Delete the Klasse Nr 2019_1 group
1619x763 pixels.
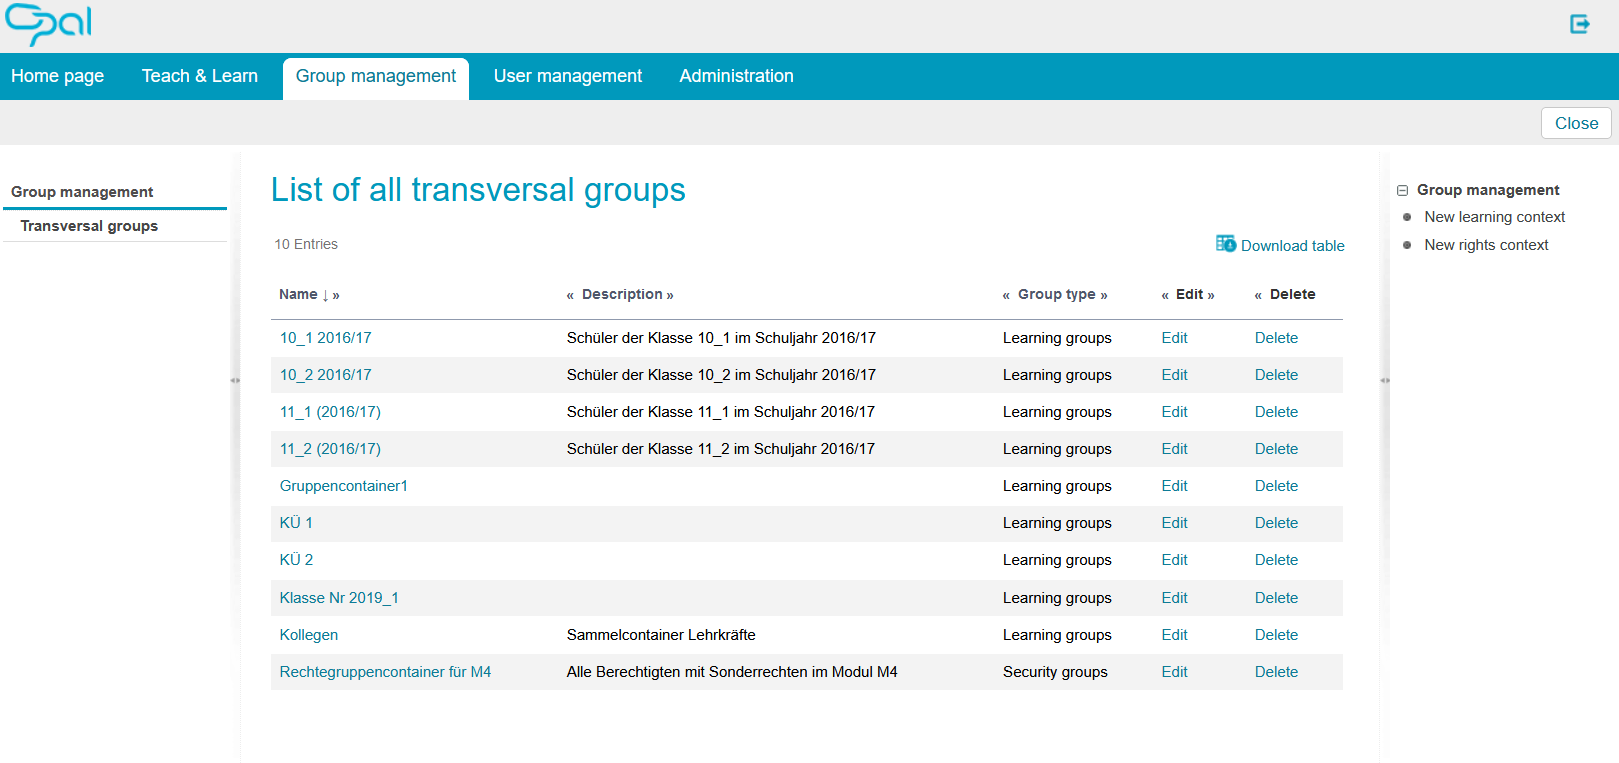pyautogui.click(x=1276, y=598)
